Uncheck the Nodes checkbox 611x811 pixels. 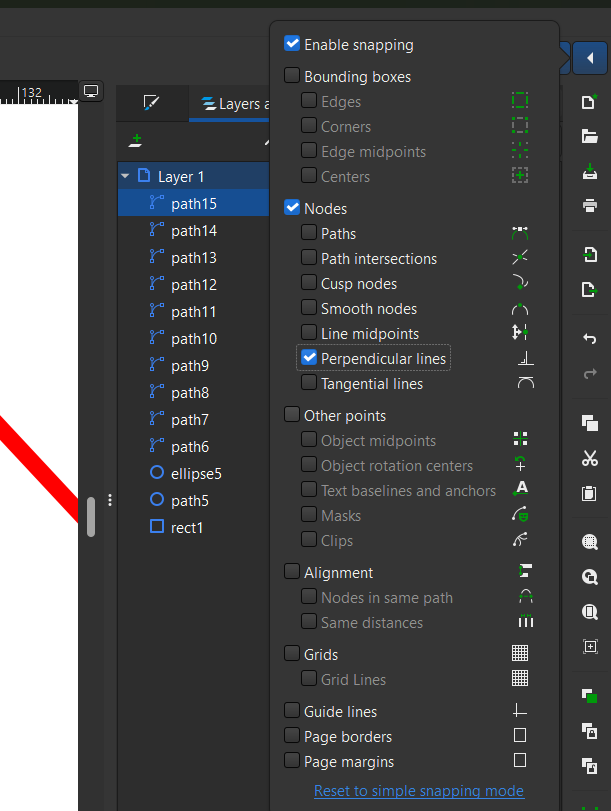pyautogui.click(x=292, y=207)
